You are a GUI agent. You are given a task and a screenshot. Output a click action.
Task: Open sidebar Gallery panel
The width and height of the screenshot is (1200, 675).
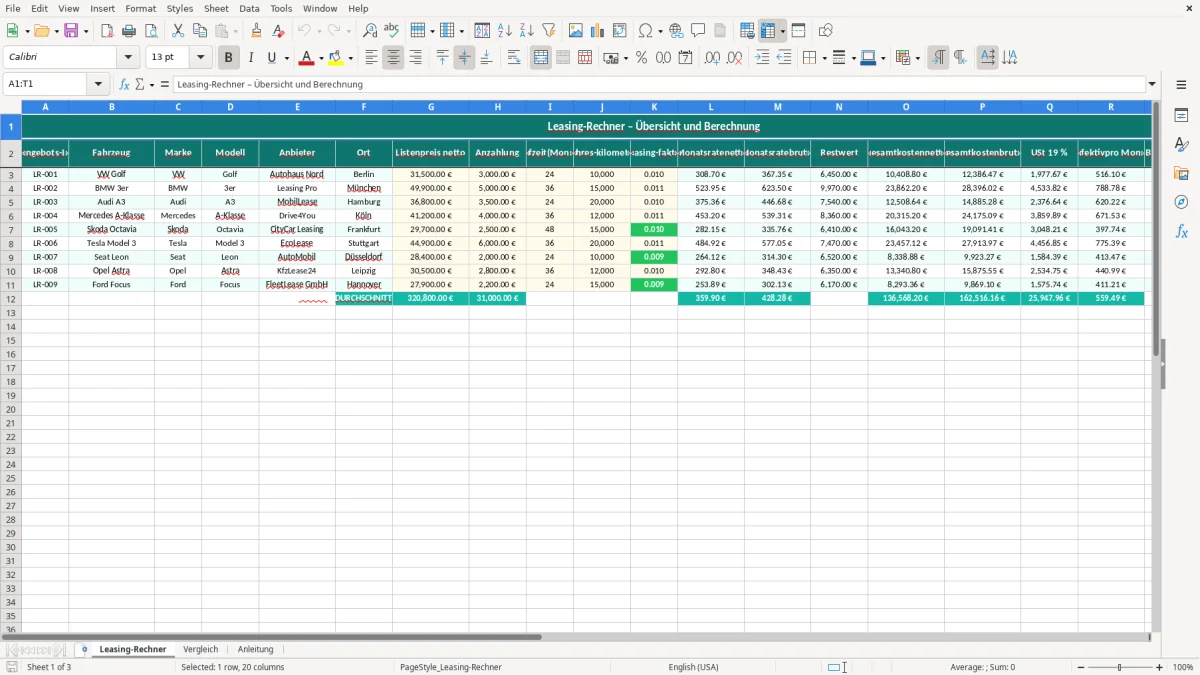click(x=1182, y=174)
